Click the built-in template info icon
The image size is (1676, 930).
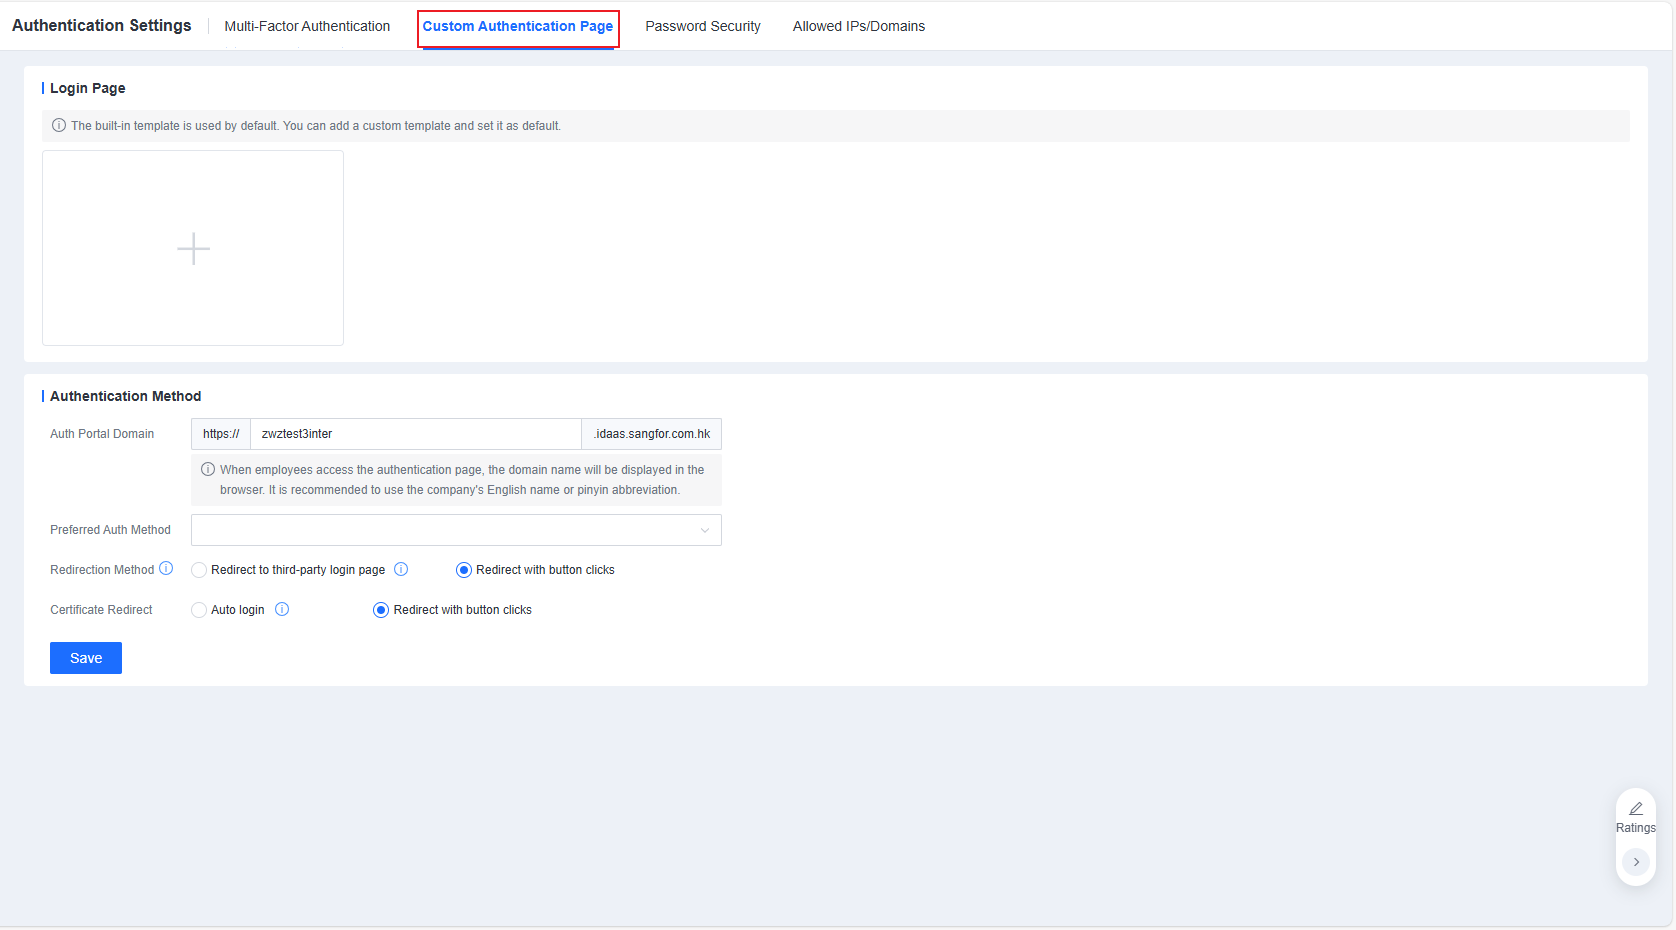pyautogui.click(x=59, y=126)
